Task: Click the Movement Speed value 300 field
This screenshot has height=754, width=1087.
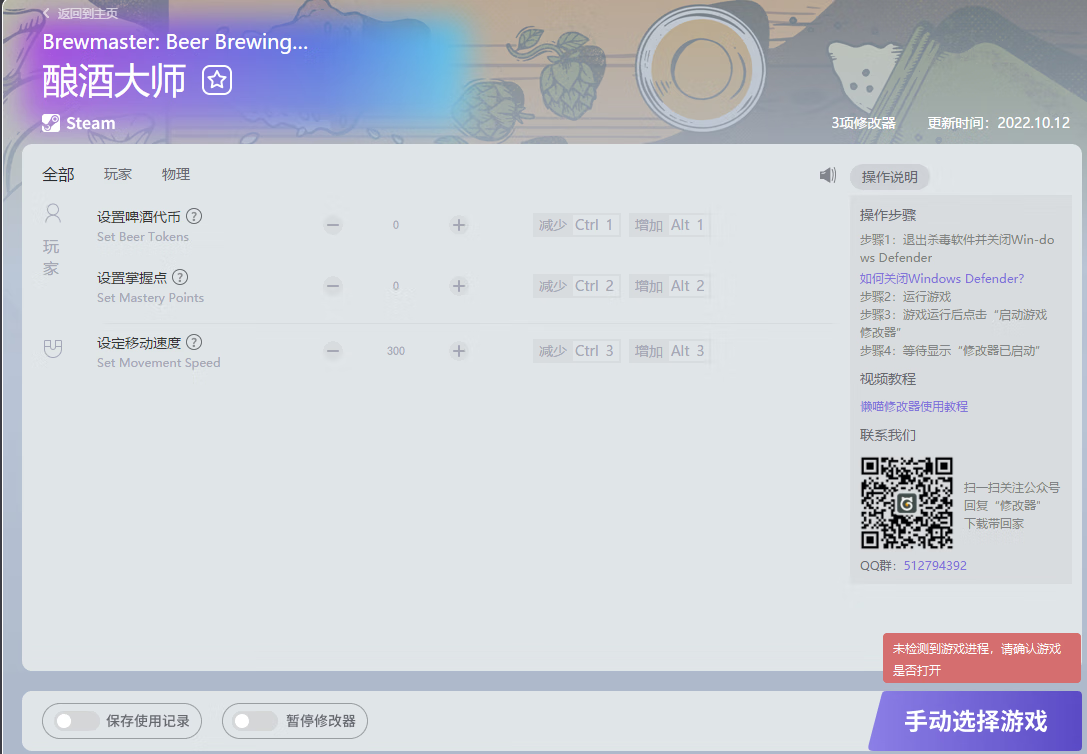Action: [x=396, y=351]
